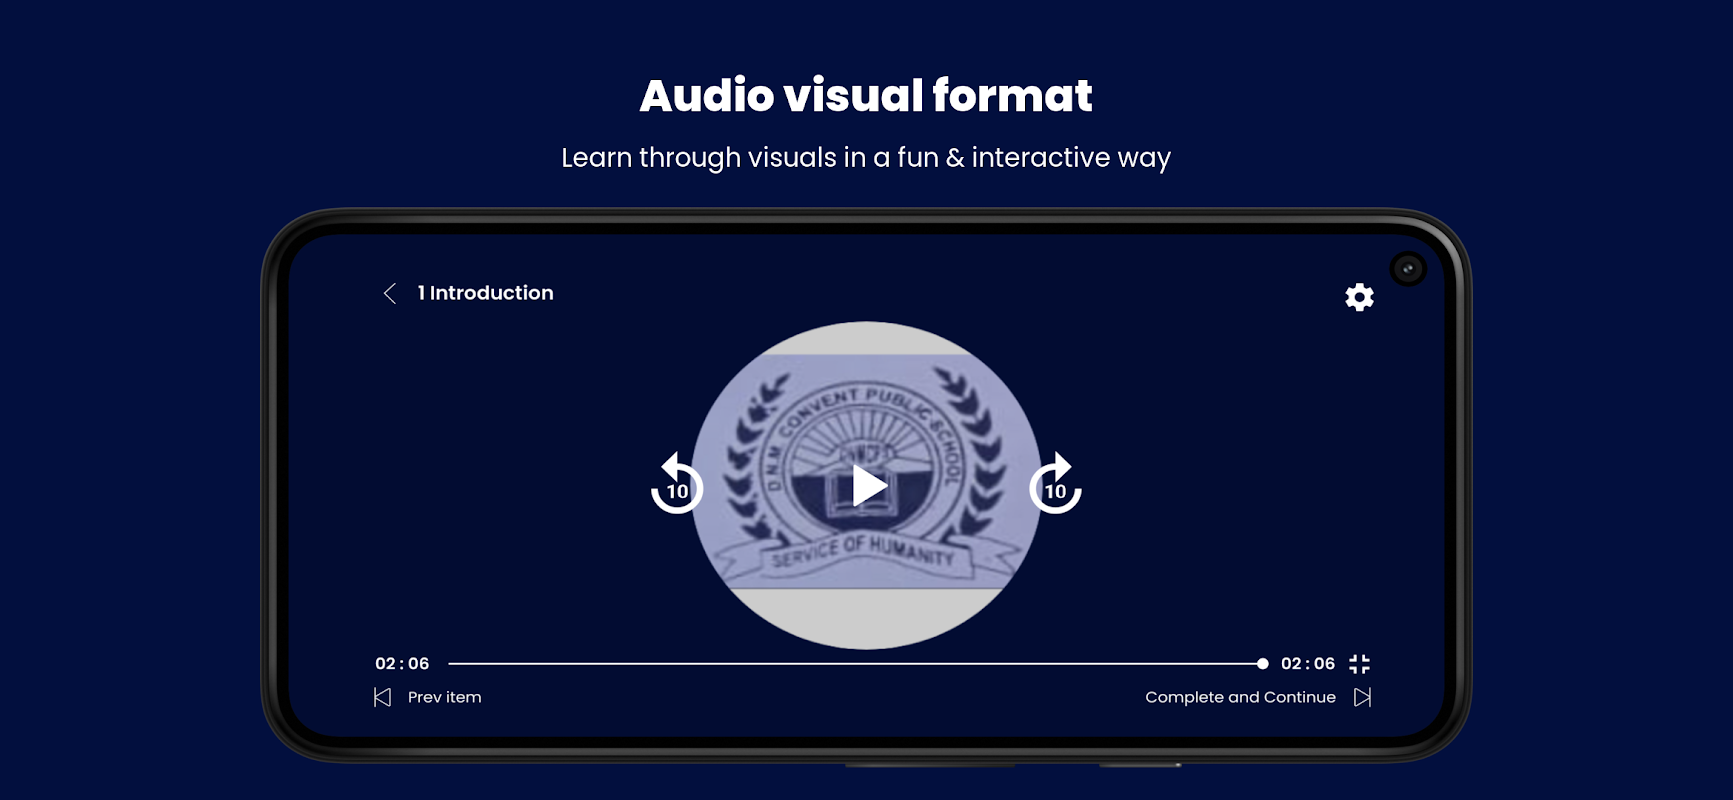
Task: Rewind 10 seconds
Action: [x=677, y=484]
